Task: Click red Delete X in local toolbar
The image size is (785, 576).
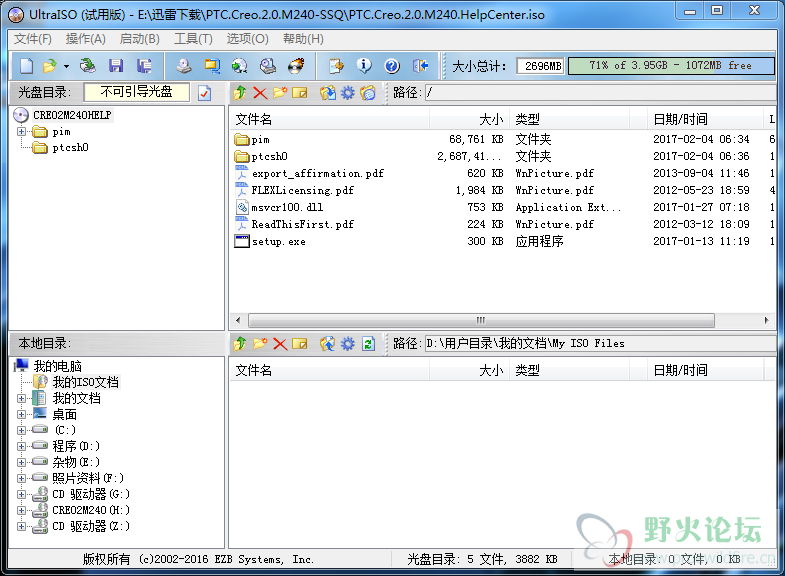Action: [x=280, y=344]
